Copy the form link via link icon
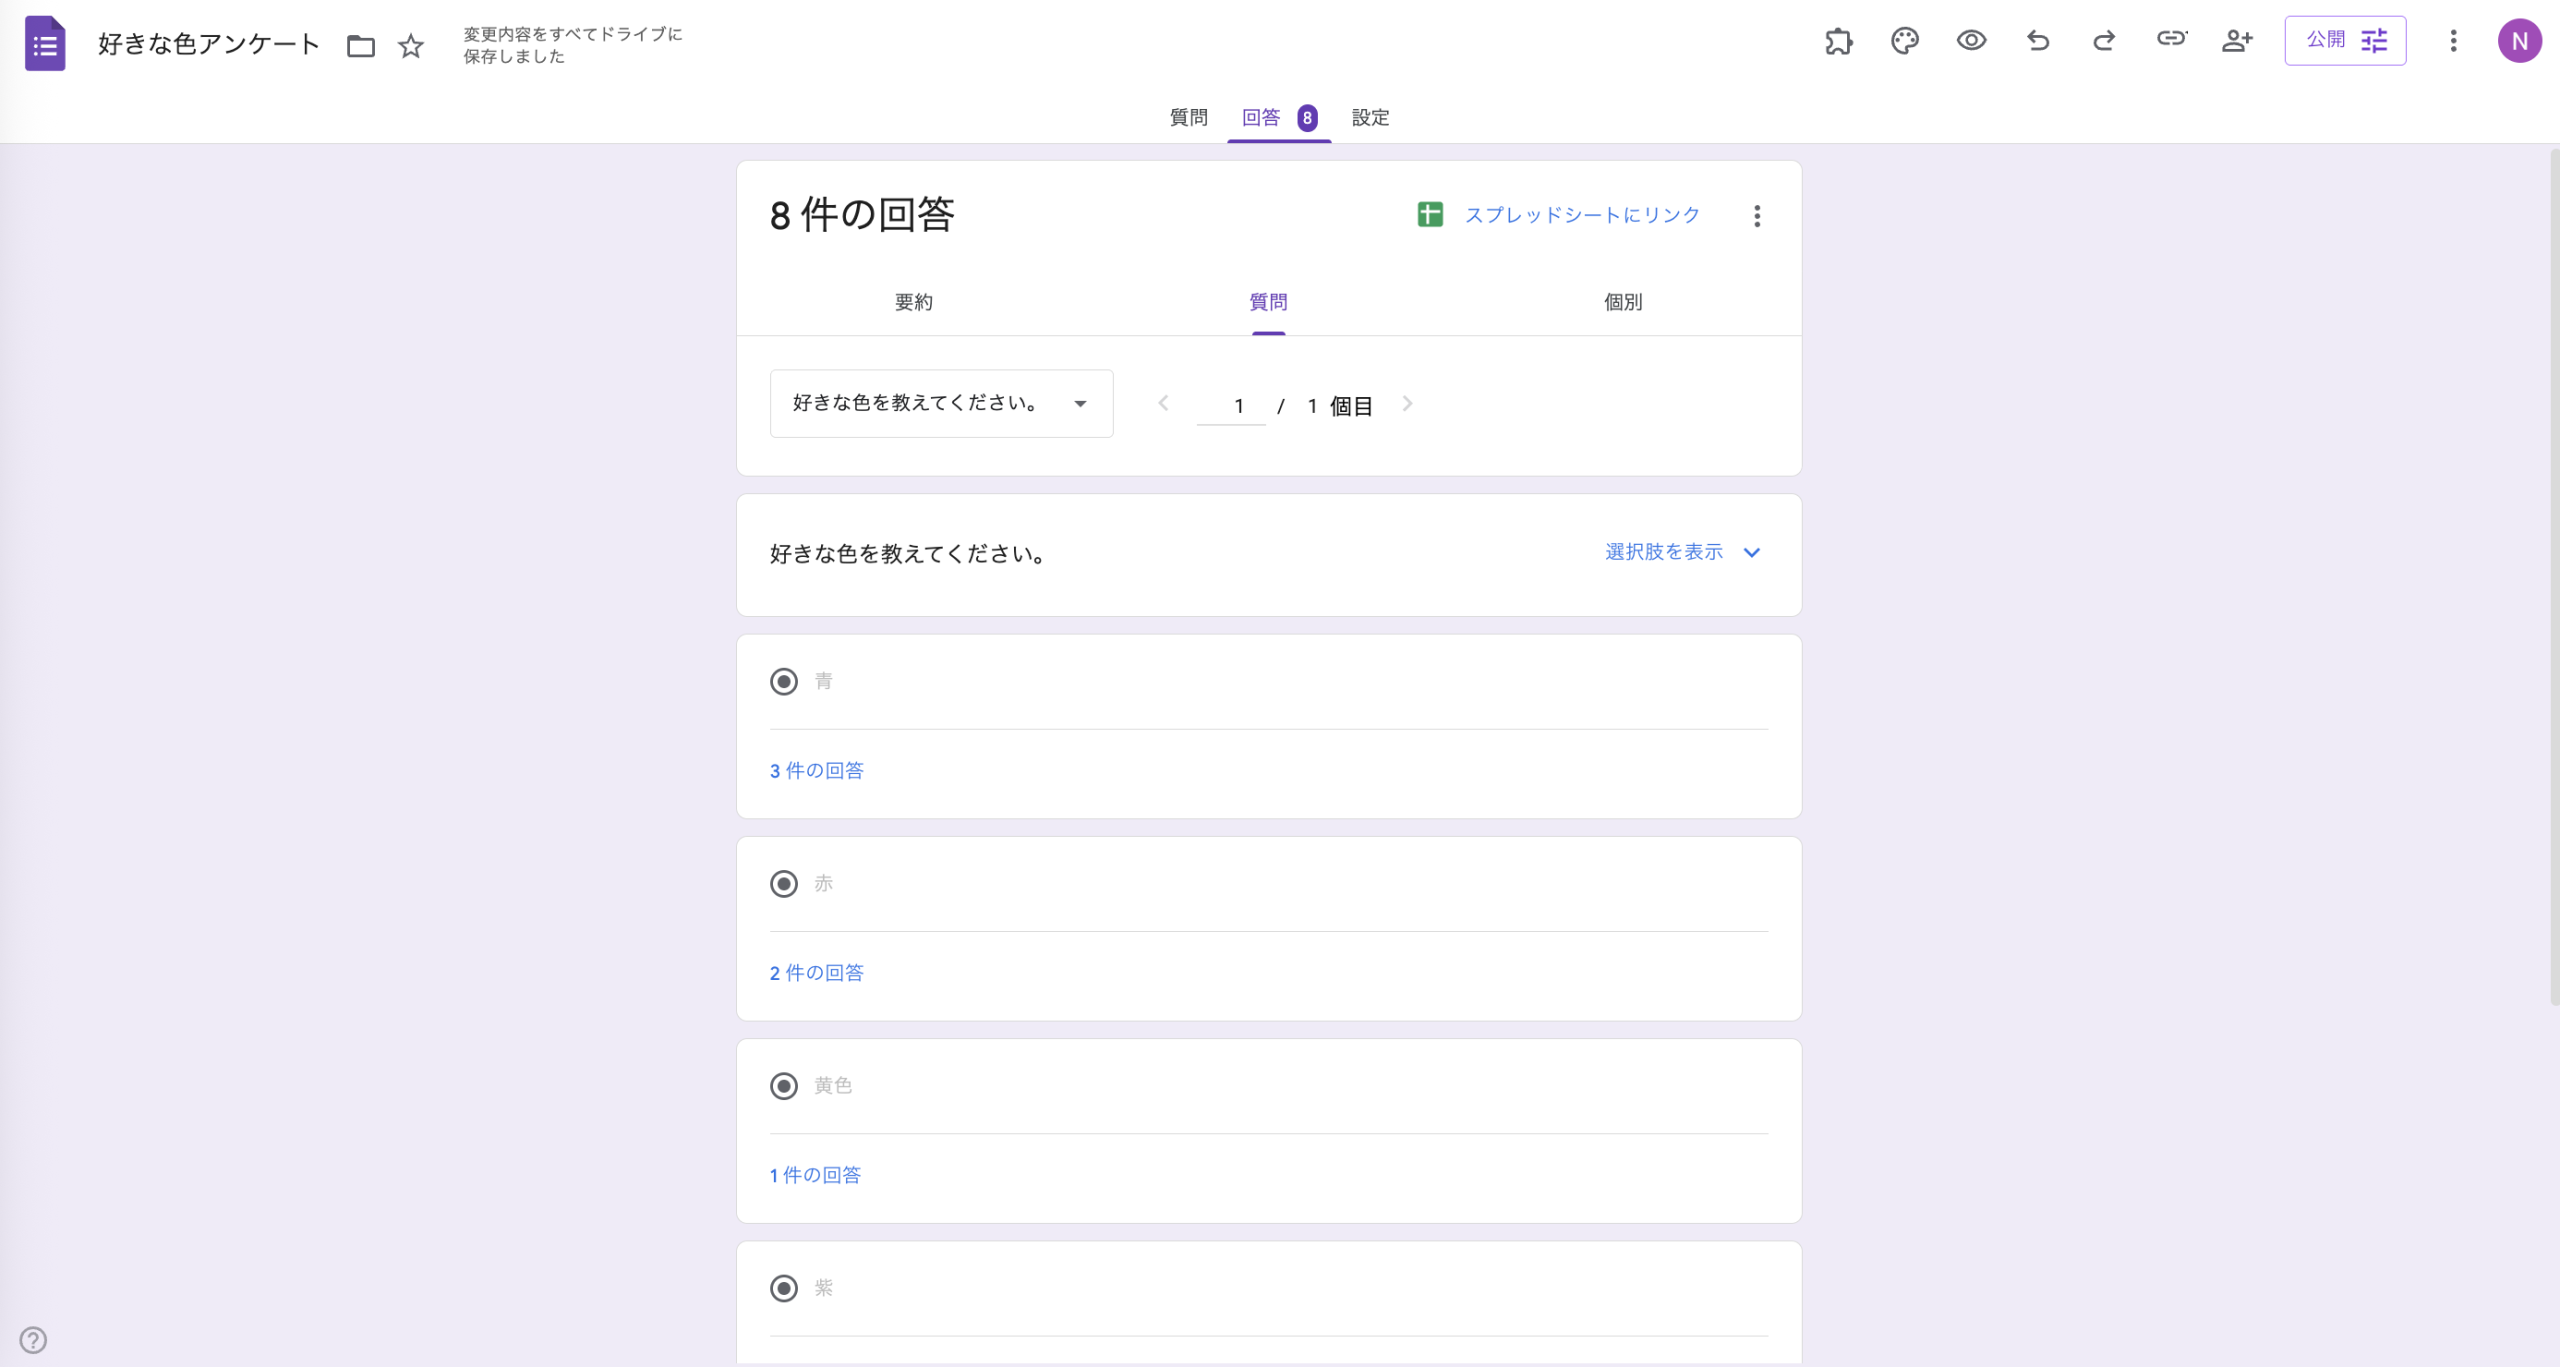Screen dimensions: 2560x1367 (x=2172, y=41)
